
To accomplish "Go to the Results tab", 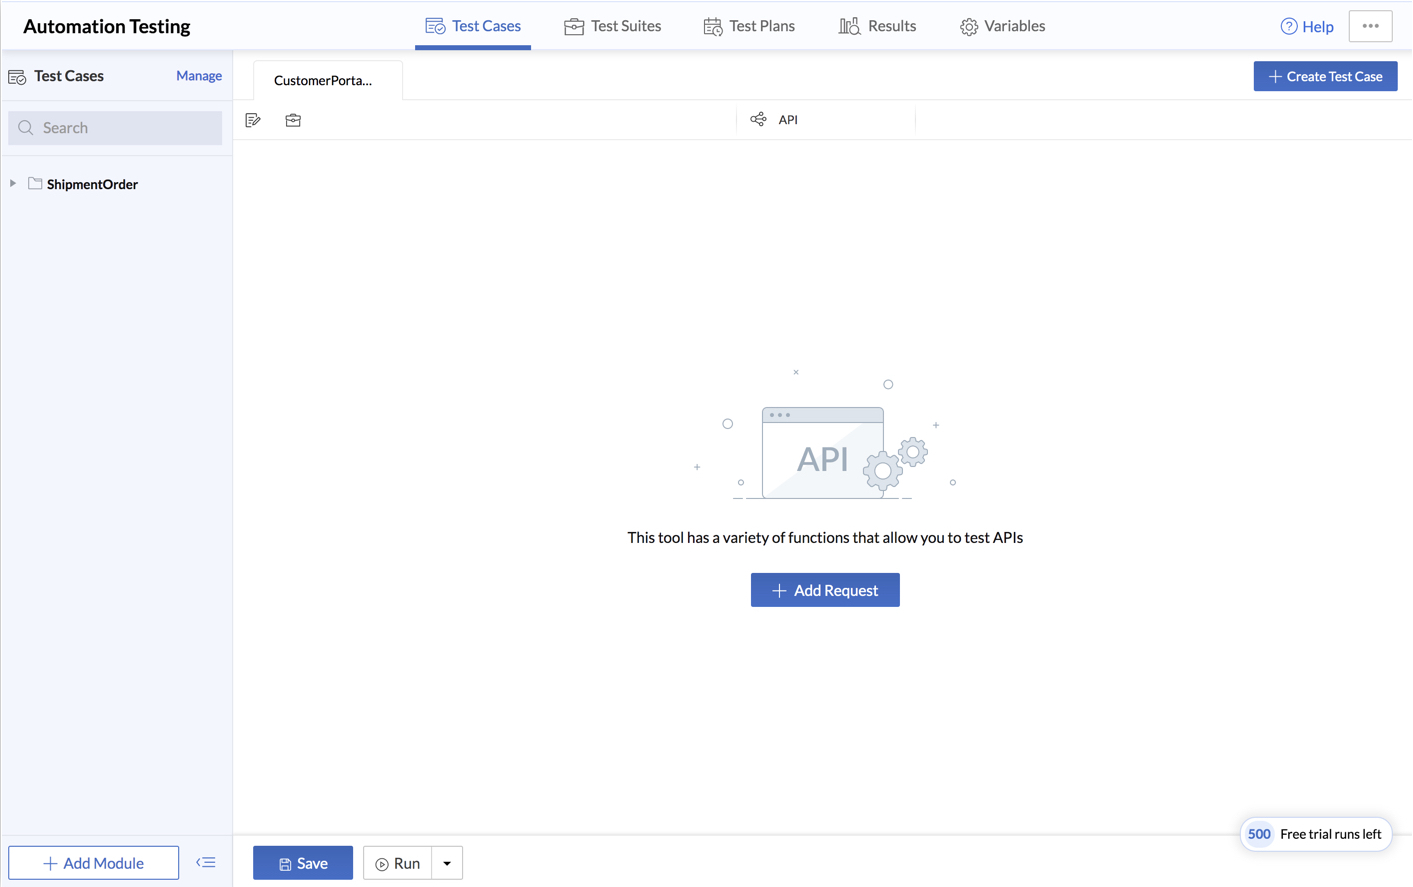I will click(877, 26).
